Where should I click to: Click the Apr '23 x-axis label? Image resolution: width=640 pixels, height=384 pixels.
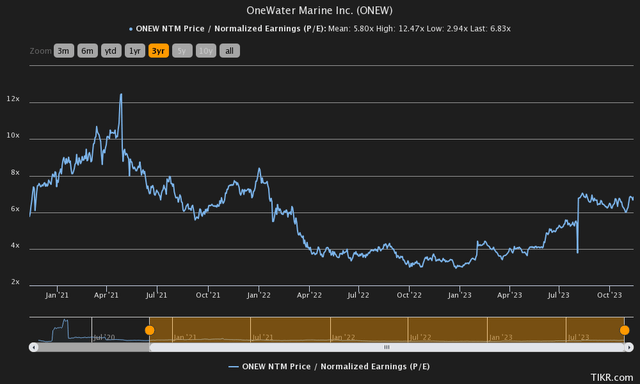point(509,295)
